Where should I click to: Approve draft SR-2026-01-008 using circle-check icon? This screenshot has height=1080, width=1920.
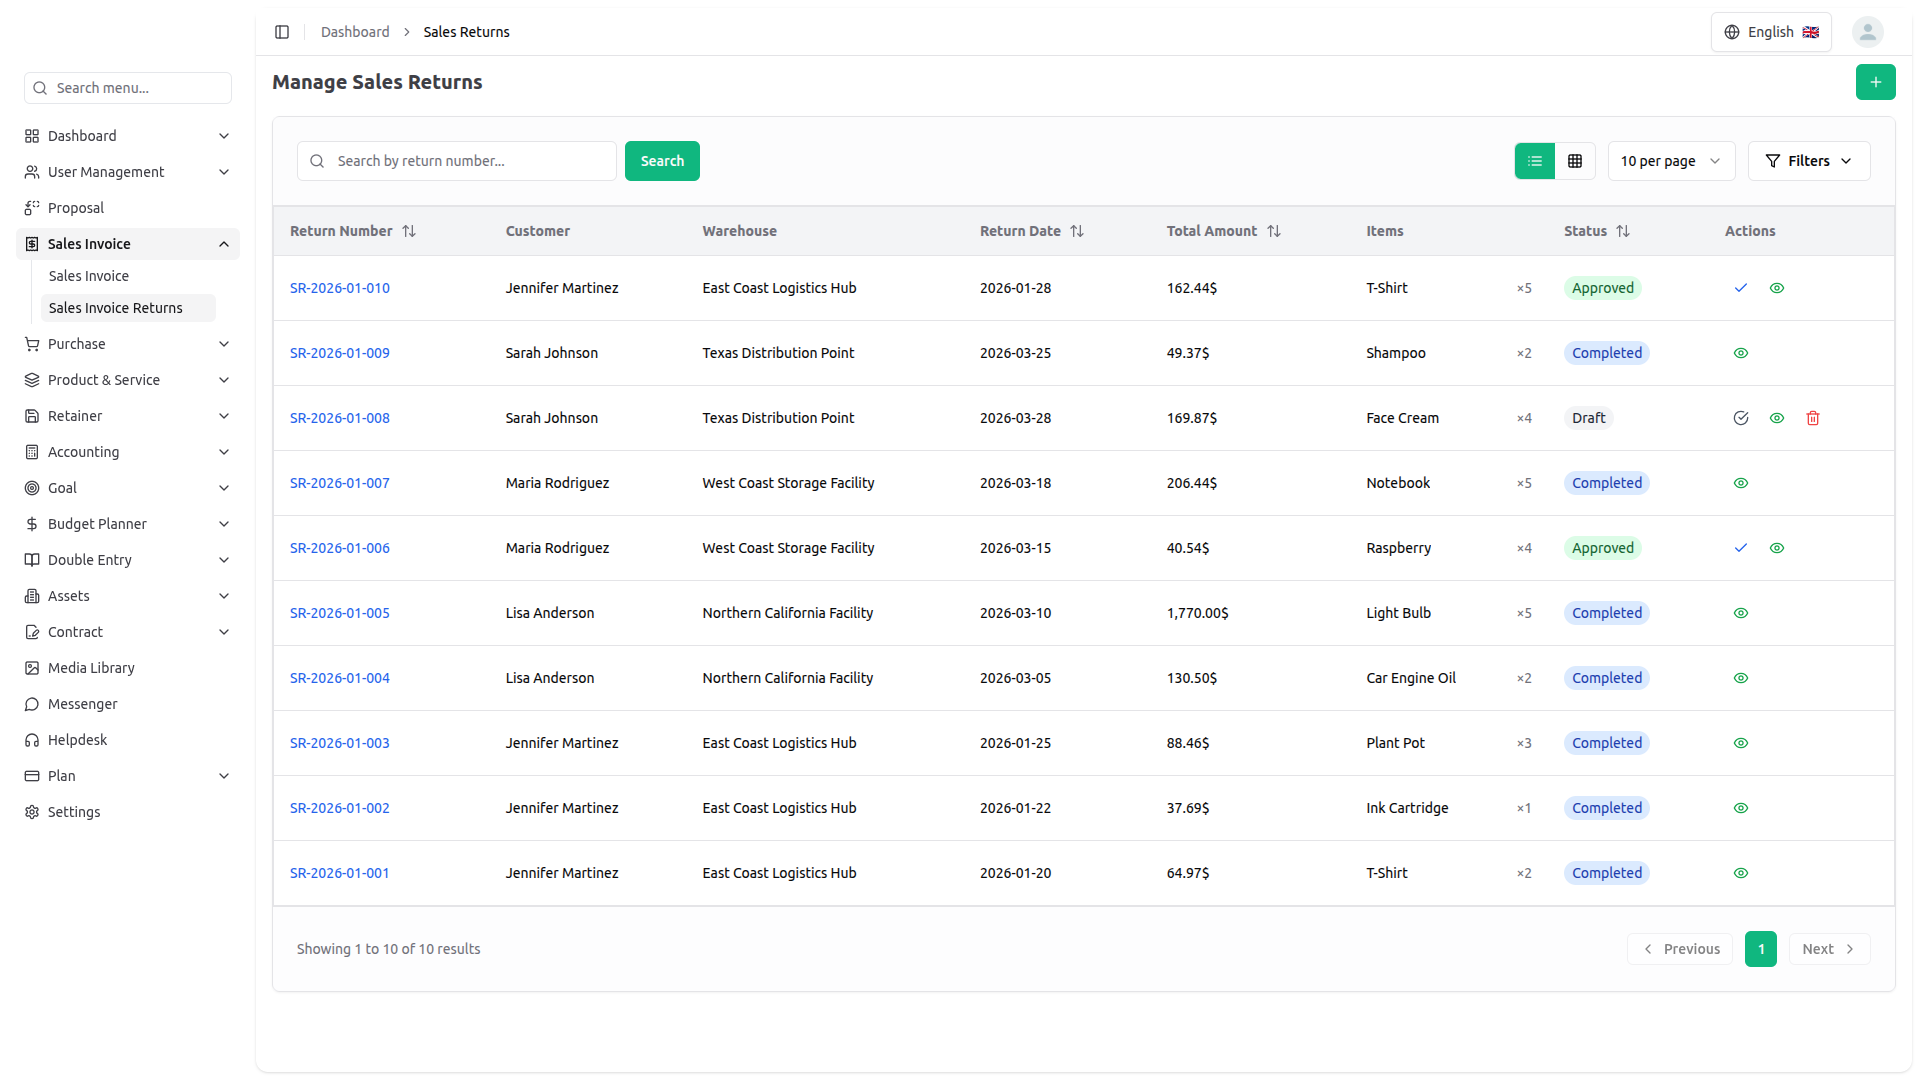click(1740, 418)
